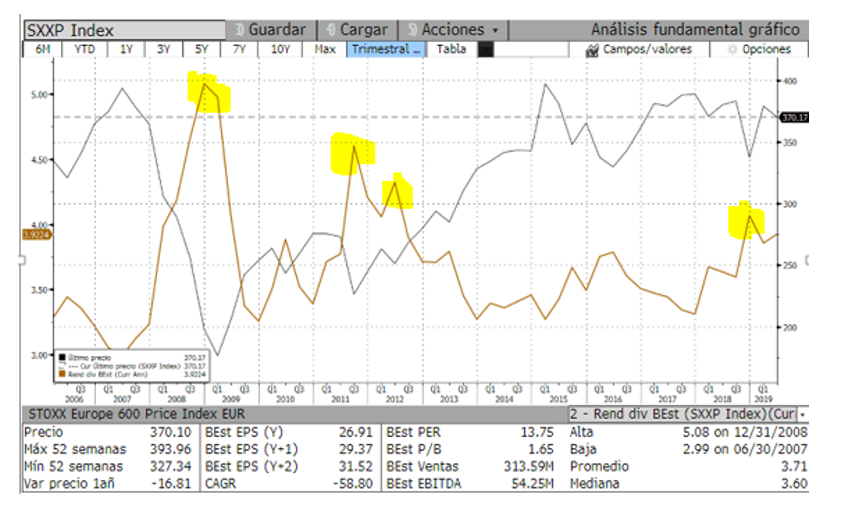Click the black Último precio legend swatch
The width and height of the screenshot is (843, 510).
click(62, 357)
